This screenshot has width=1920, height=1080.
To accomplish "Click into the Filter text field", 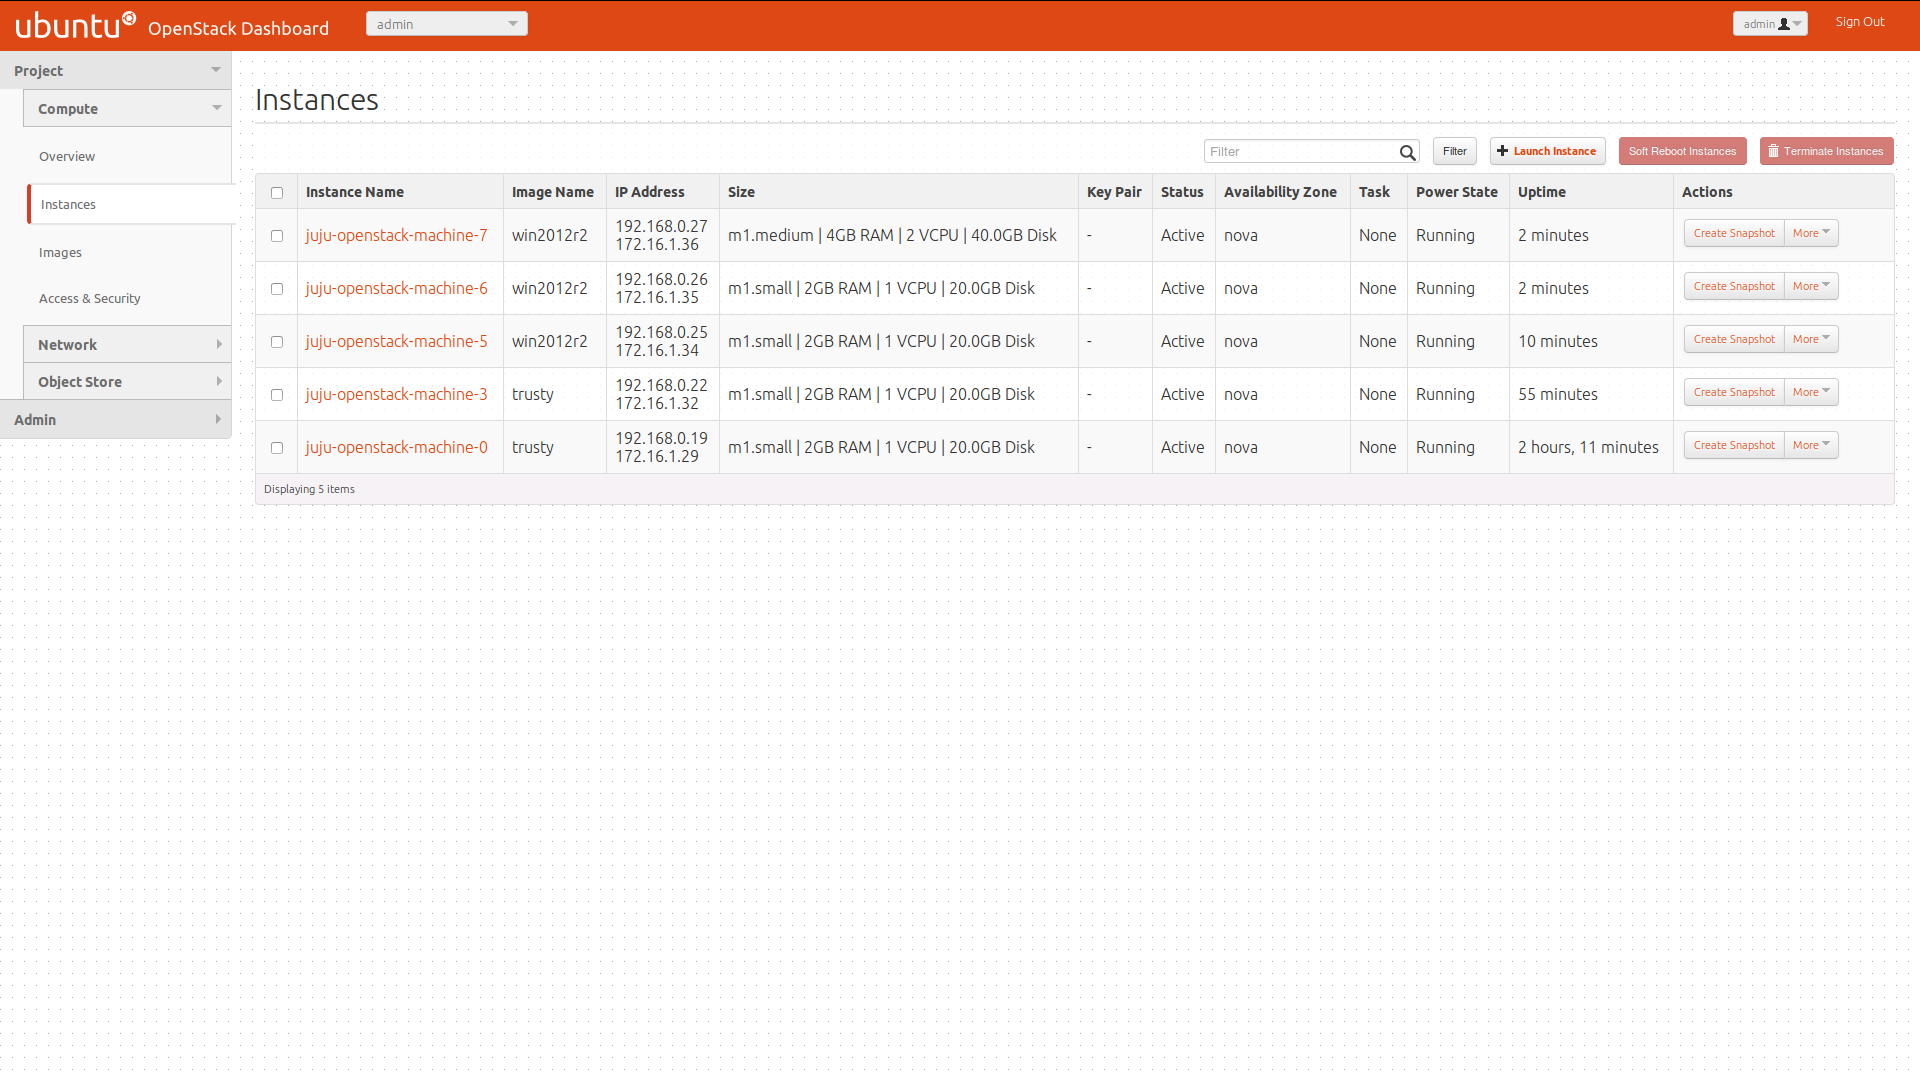I will click(1300, 152).
